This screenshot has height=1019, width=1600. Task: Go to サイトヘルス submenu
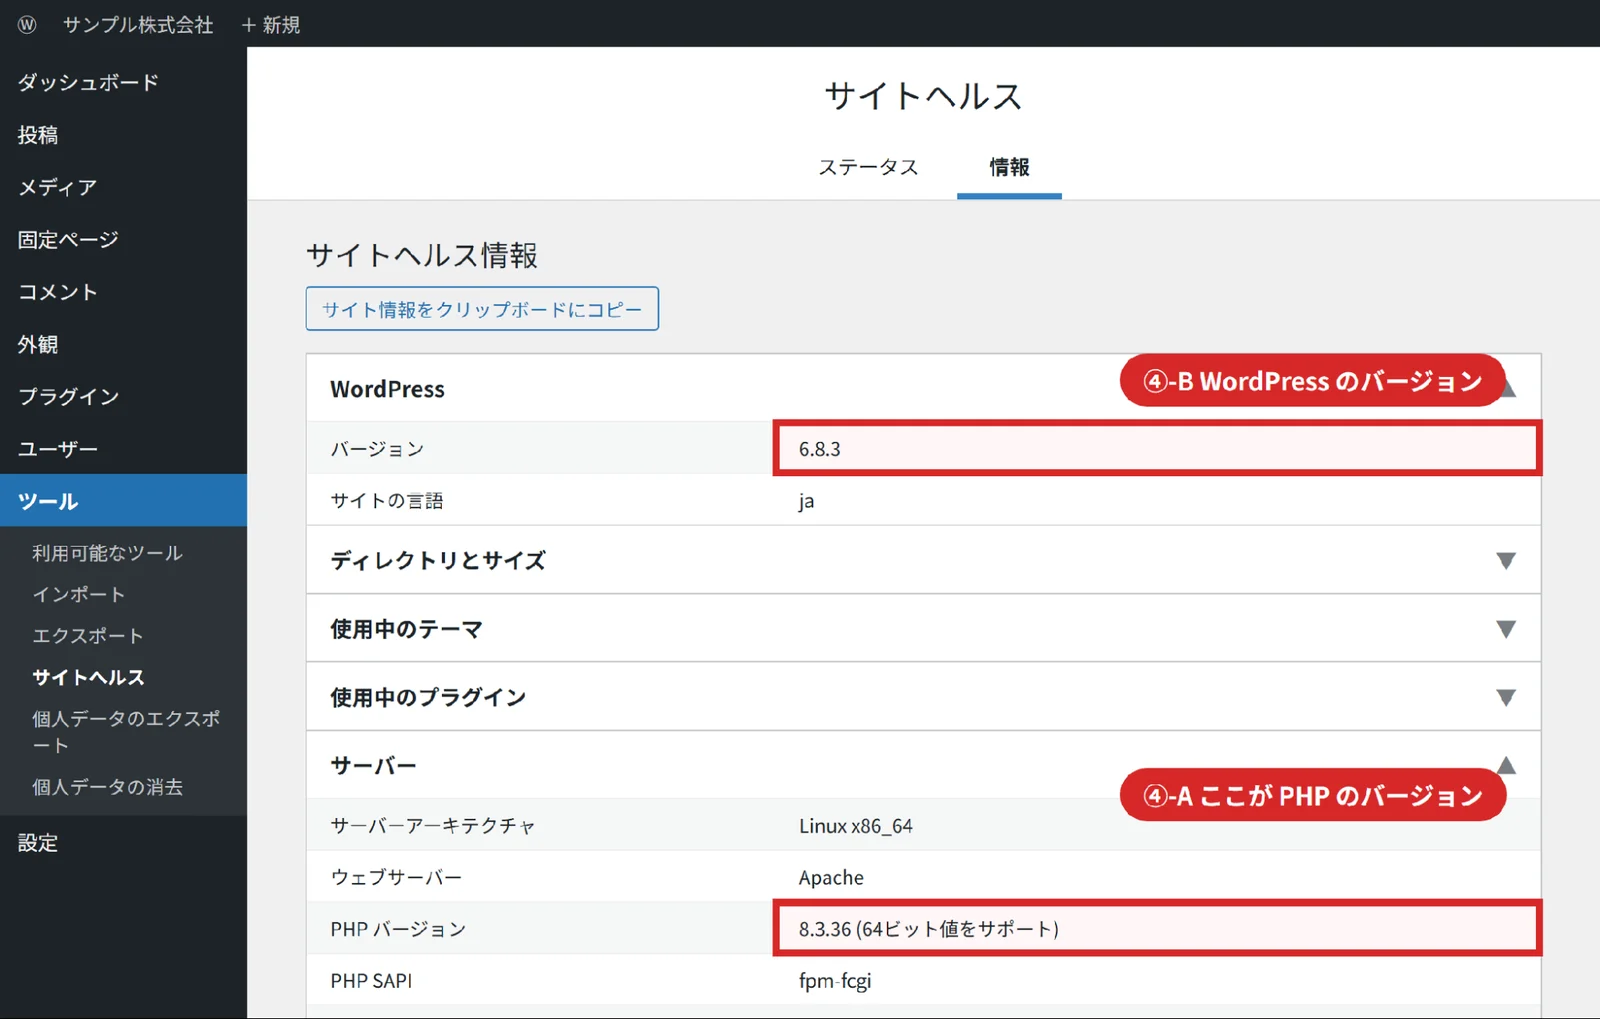click(x=88, y=677)
